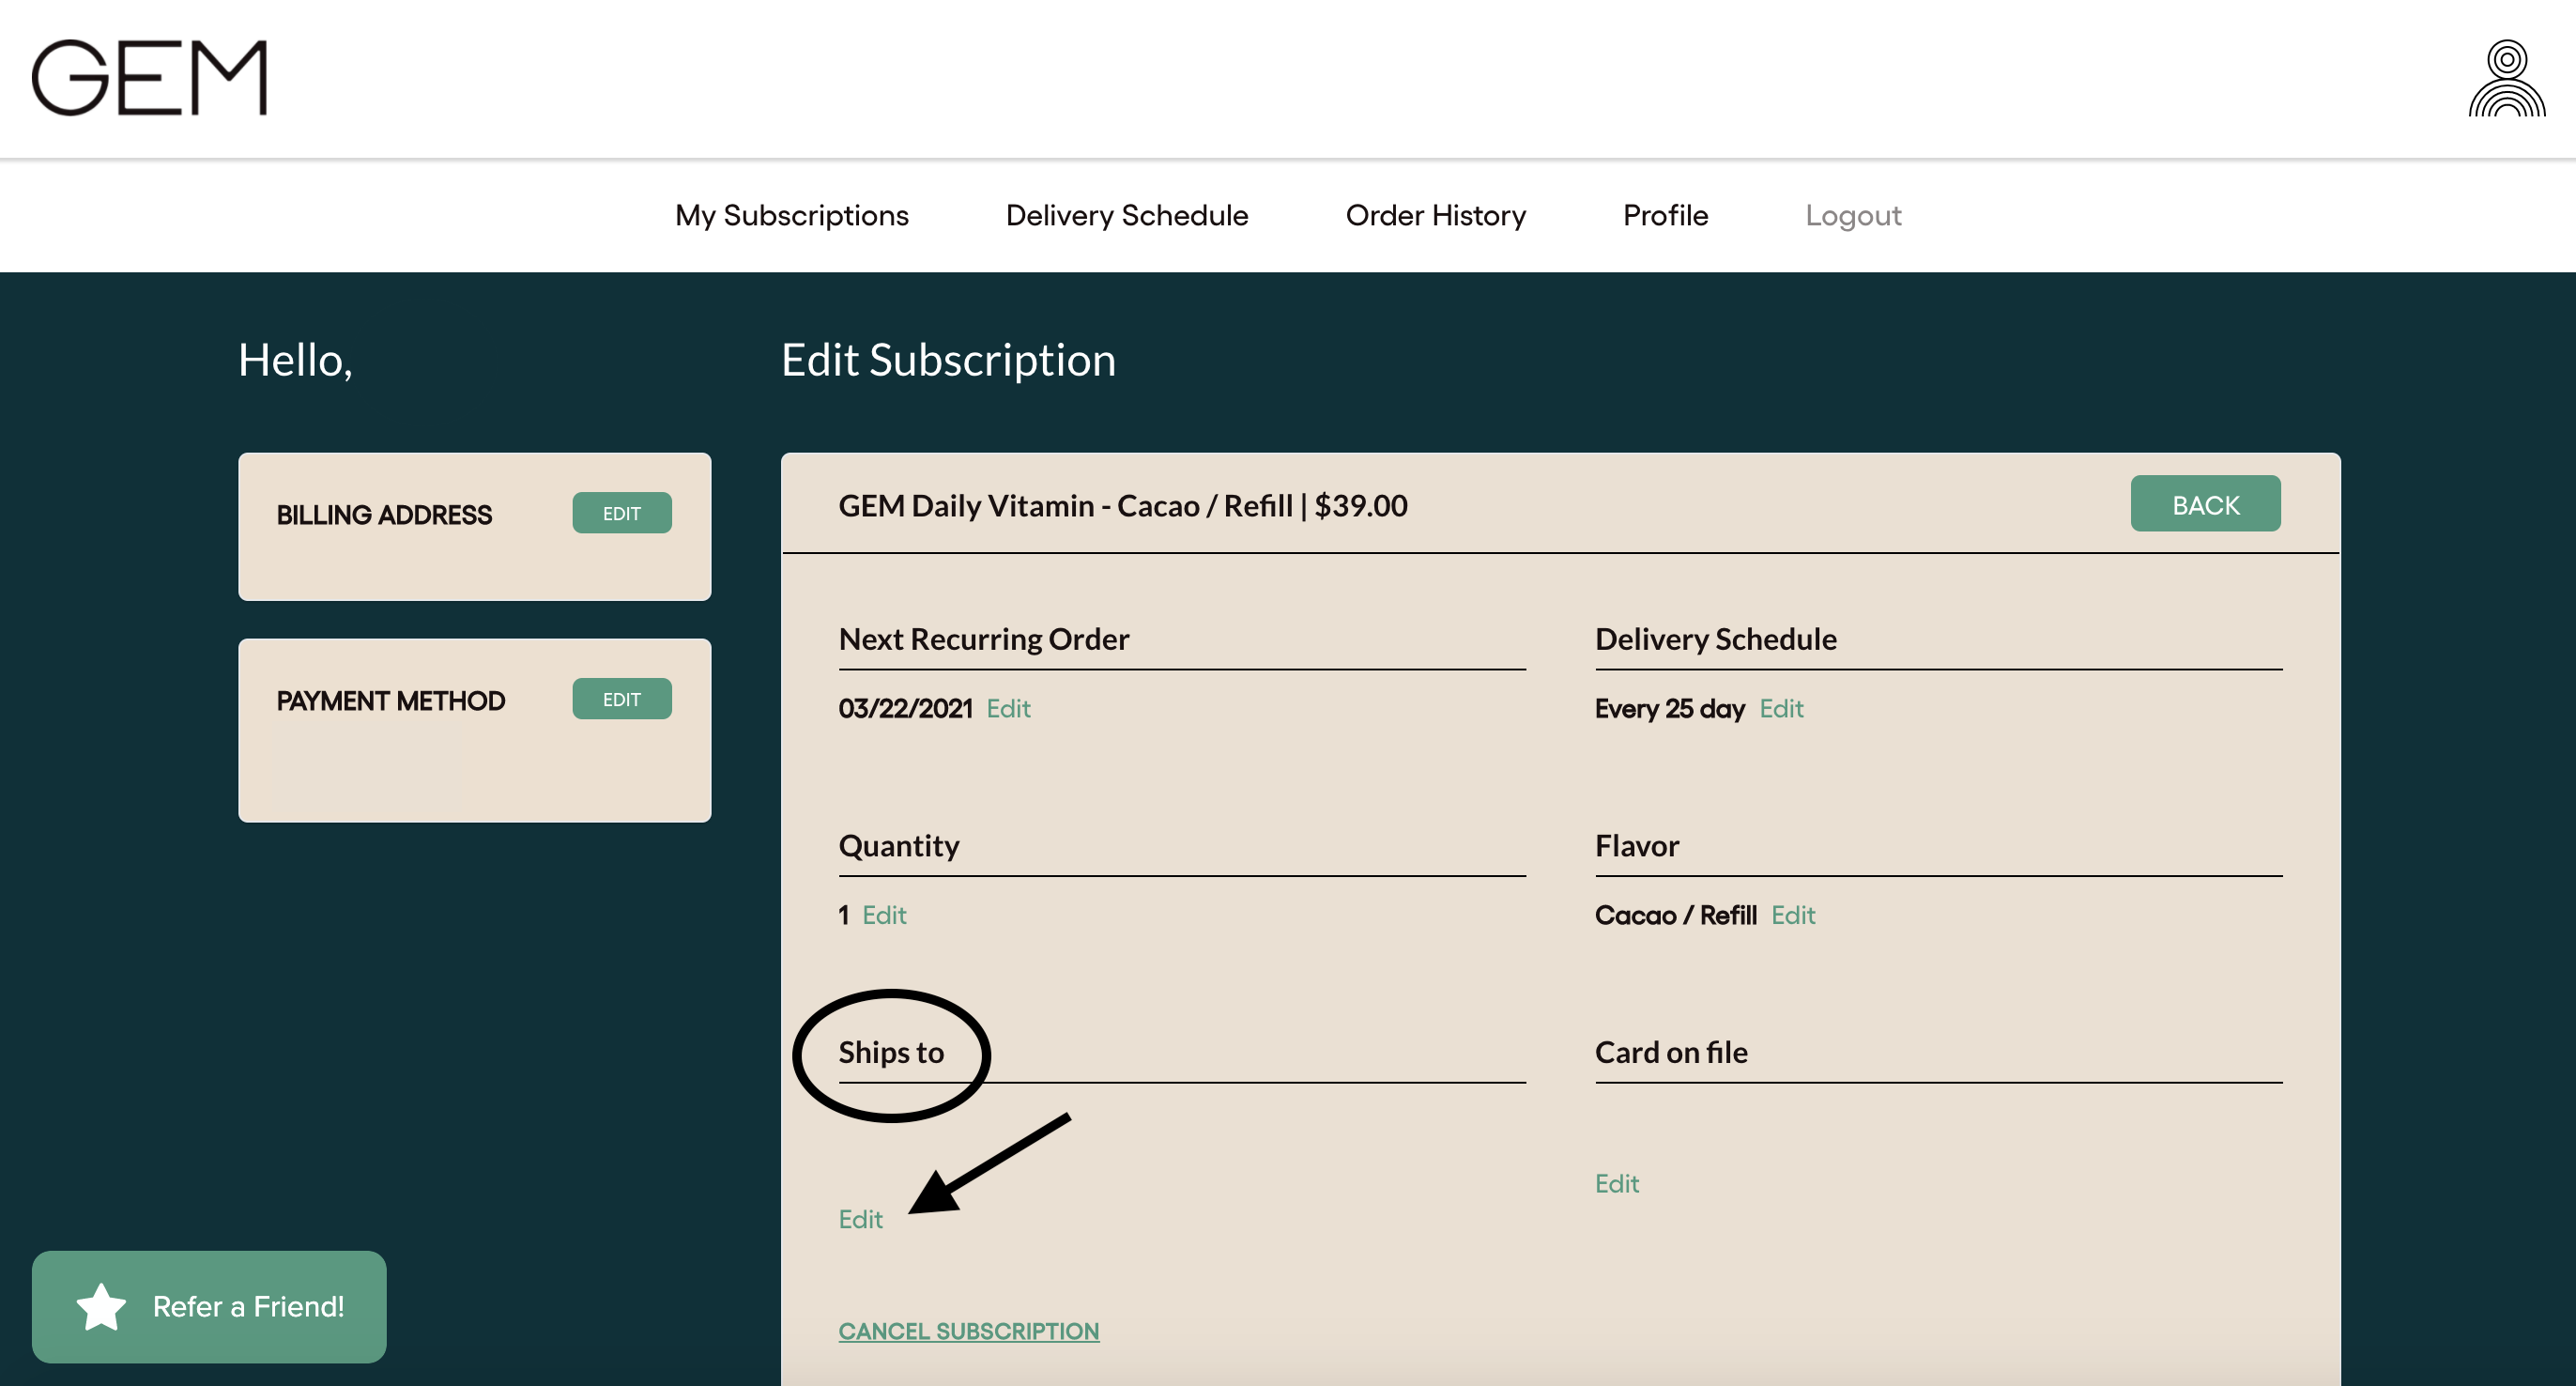
Task: Go to Delivery Schedule in navigation
Action: 1126,215
